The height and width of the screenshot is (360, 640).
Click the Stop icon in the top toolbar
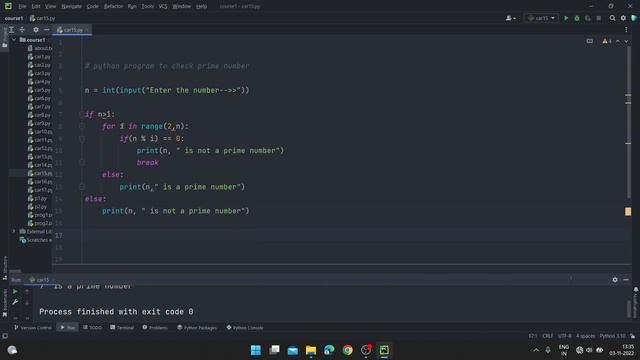[599, 18]
